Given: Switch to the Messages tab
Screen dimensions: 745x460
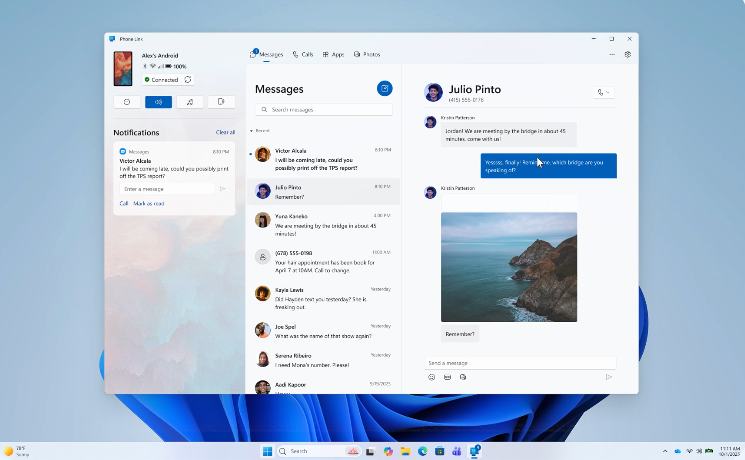Looking at the screenshot, I should click(x=267, y=55).
